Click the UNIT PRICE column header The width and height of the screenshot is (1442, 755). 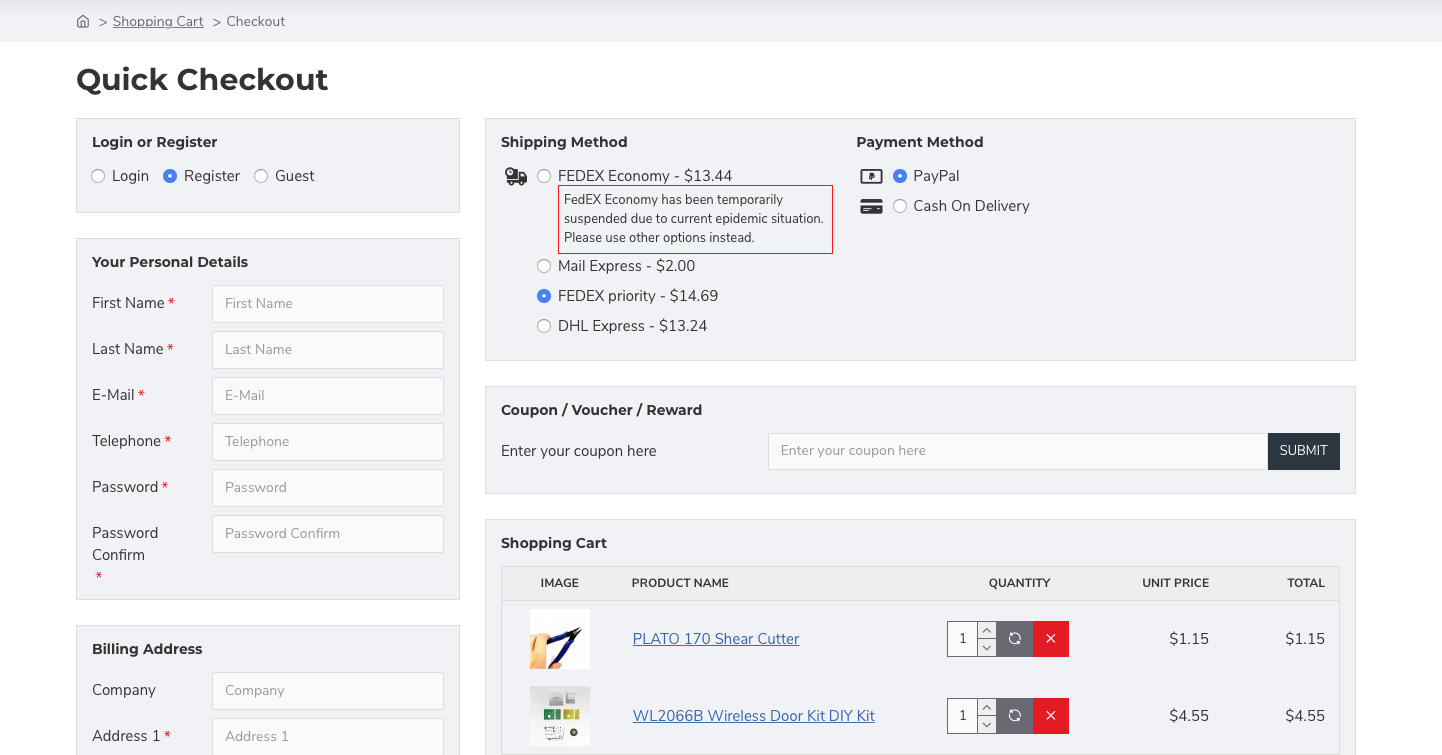point(1176,583)
